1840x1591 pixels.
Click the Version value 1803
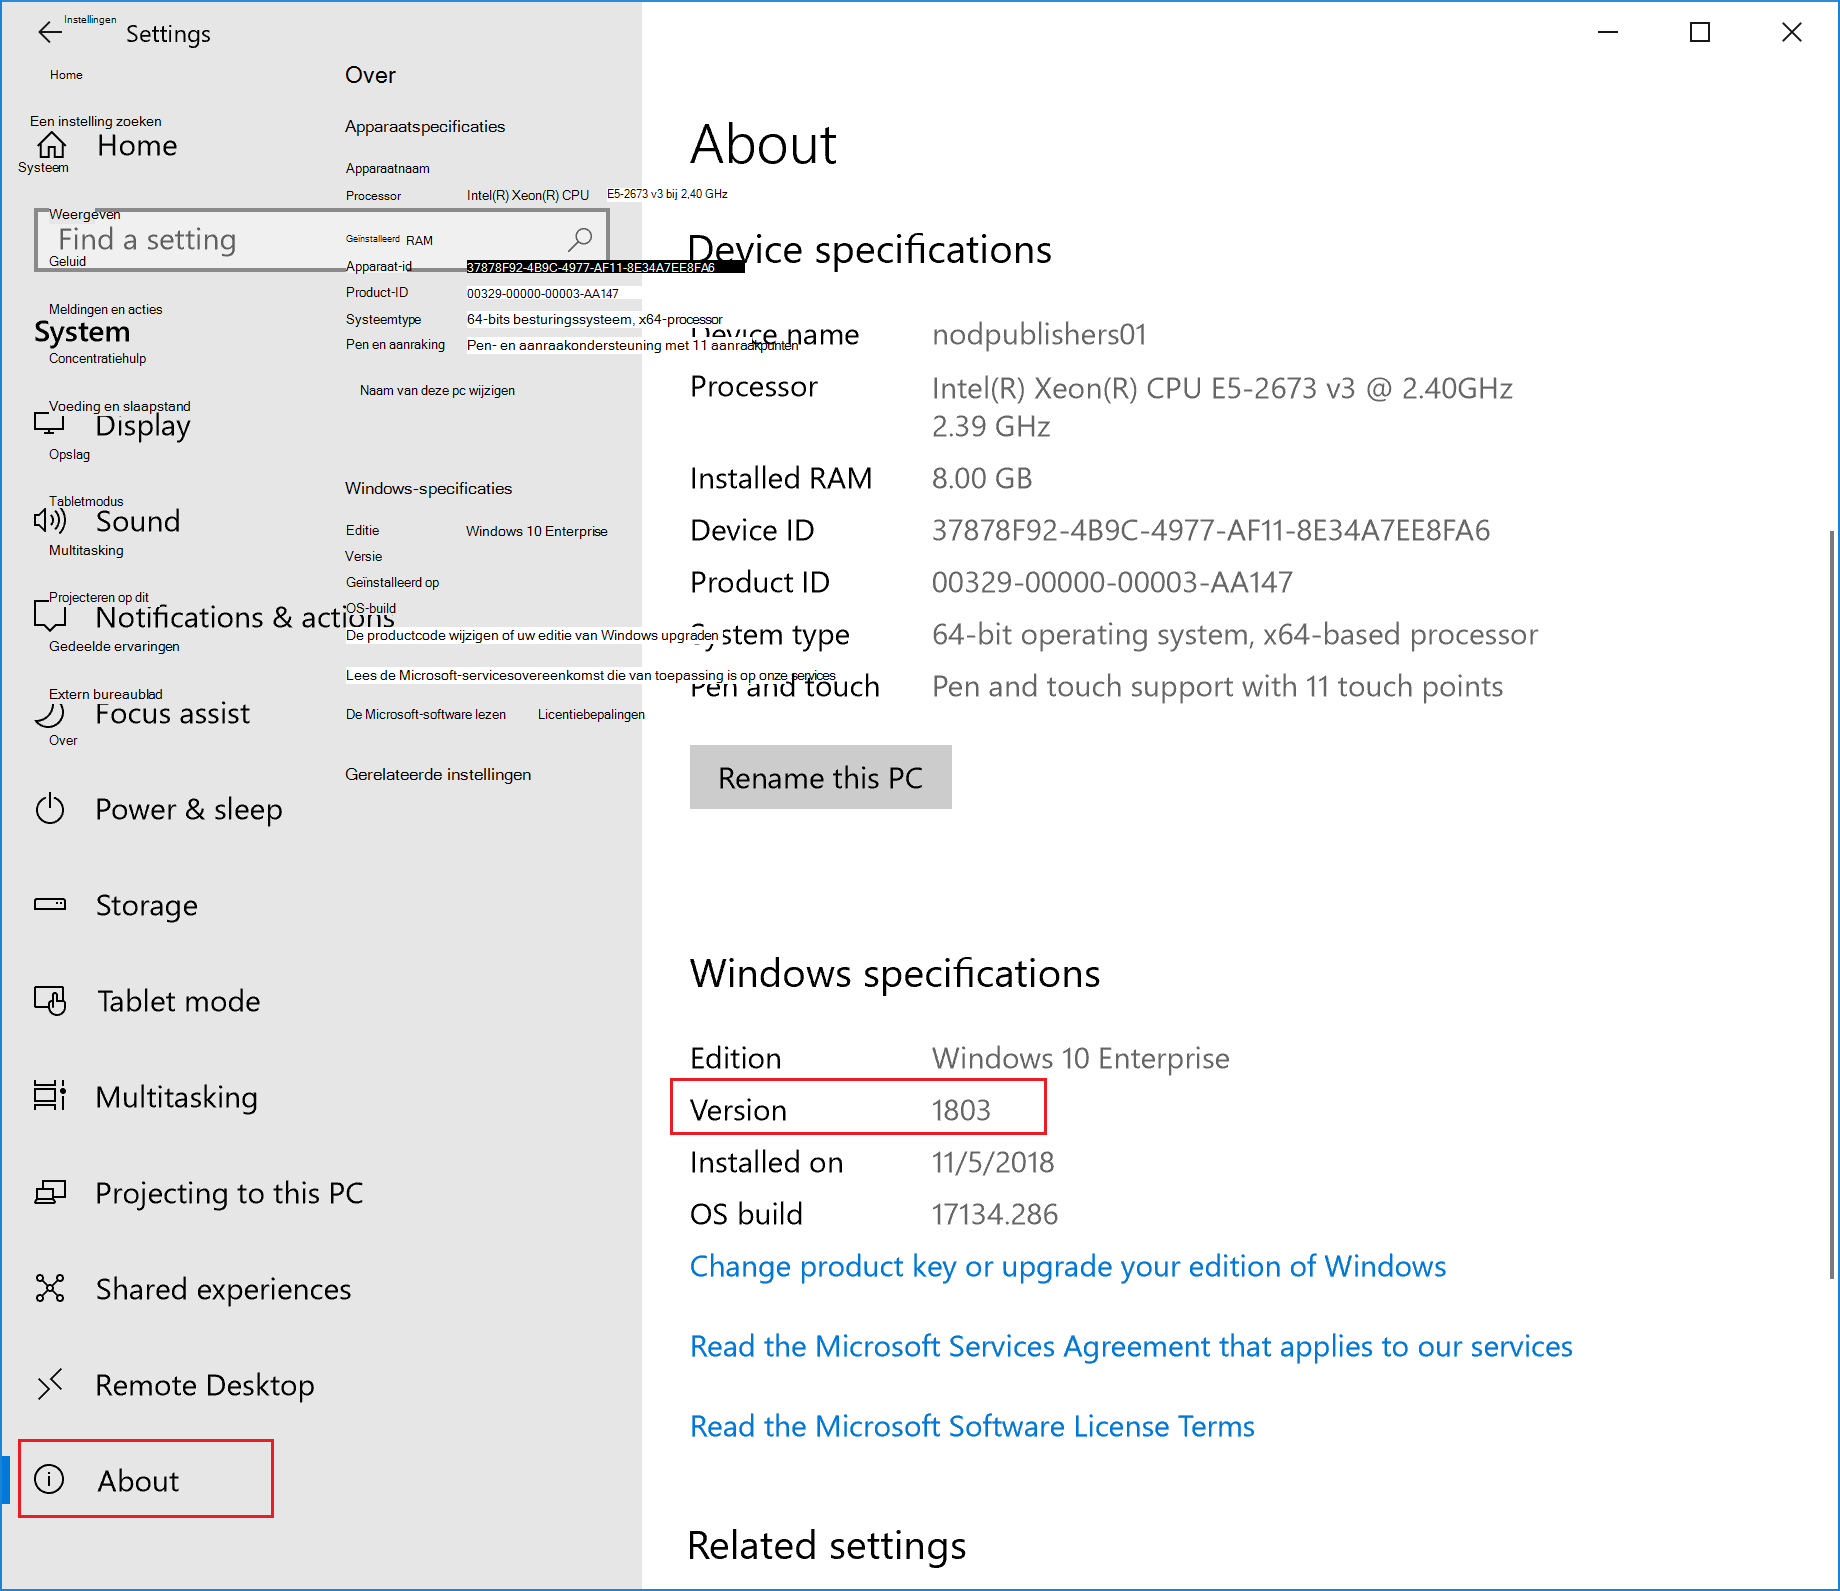[x=961, y=1111]
